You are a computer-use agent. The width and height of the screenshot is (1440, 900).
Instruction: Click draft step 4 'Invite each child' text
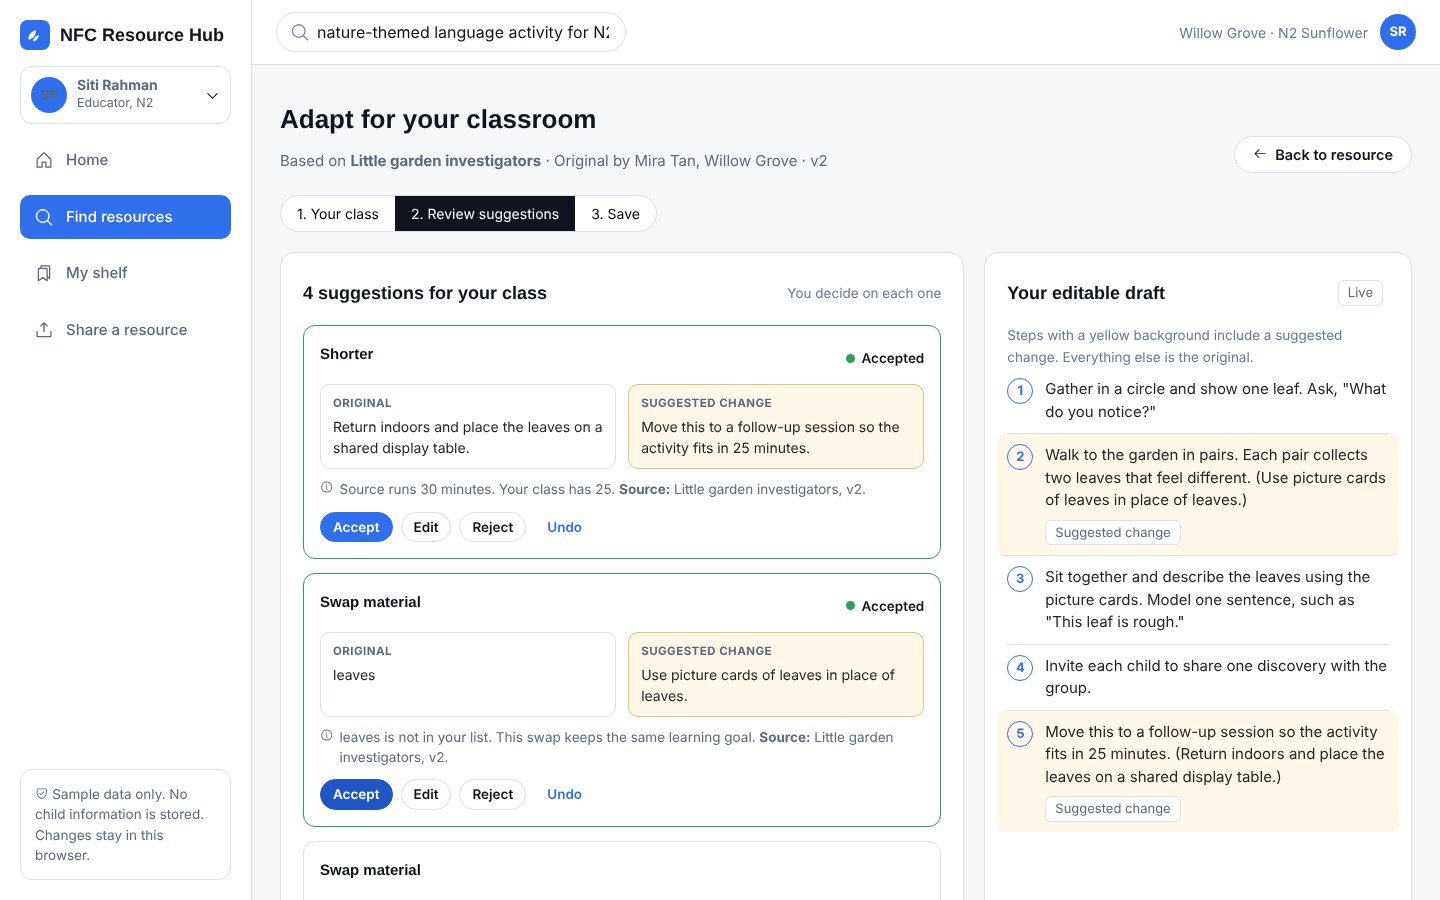point(1216,677)
